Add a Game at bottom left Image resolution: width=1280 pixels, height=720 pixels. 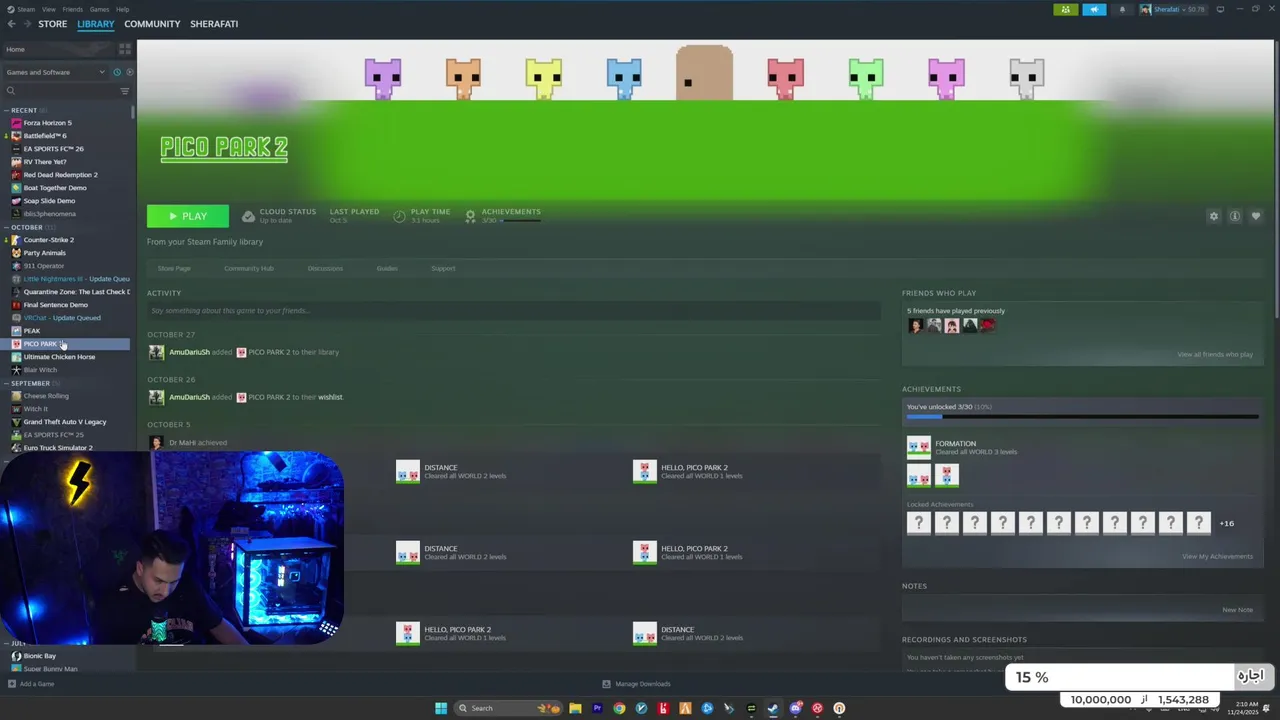click(x=31, y=684)
